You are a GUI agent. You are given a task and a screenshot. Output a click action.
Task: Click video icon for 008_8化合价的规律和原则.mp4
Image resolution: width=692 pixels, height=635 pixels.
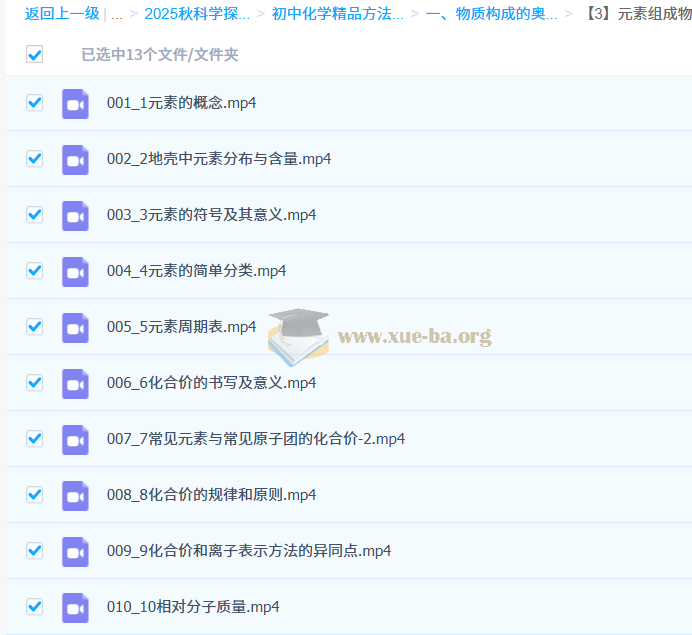75,495
